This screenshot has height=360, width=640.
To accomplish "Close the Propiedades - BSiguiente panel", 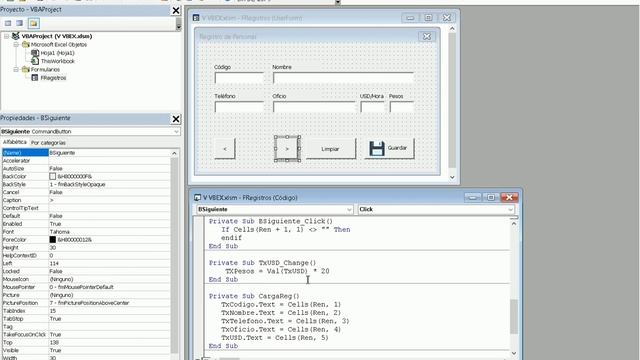I will tap(176, 119).
